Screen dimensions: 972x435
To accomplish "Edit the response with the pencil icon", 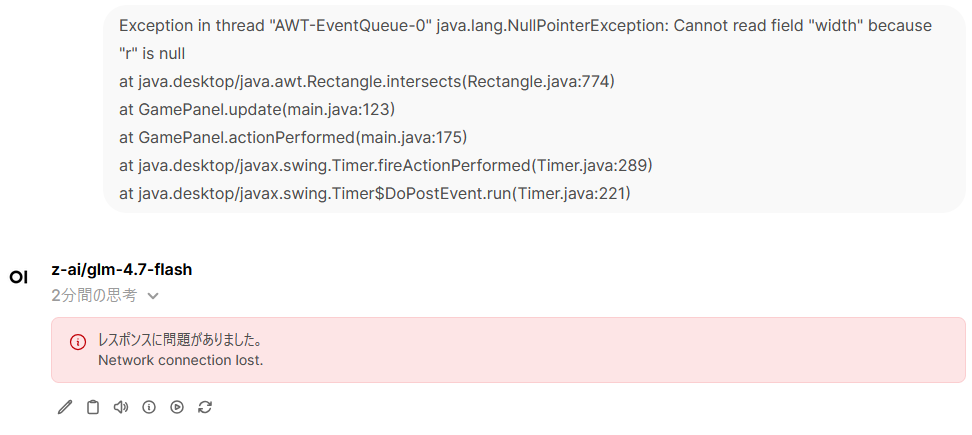I will 64,407.
